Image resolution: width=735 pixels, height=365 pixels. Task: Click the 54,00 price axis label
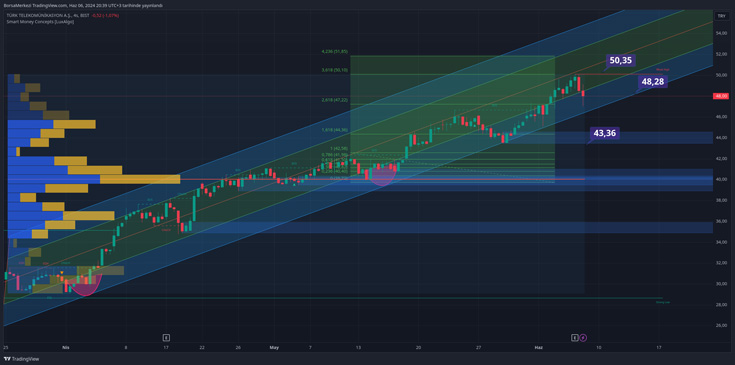(x=720, y=33)
